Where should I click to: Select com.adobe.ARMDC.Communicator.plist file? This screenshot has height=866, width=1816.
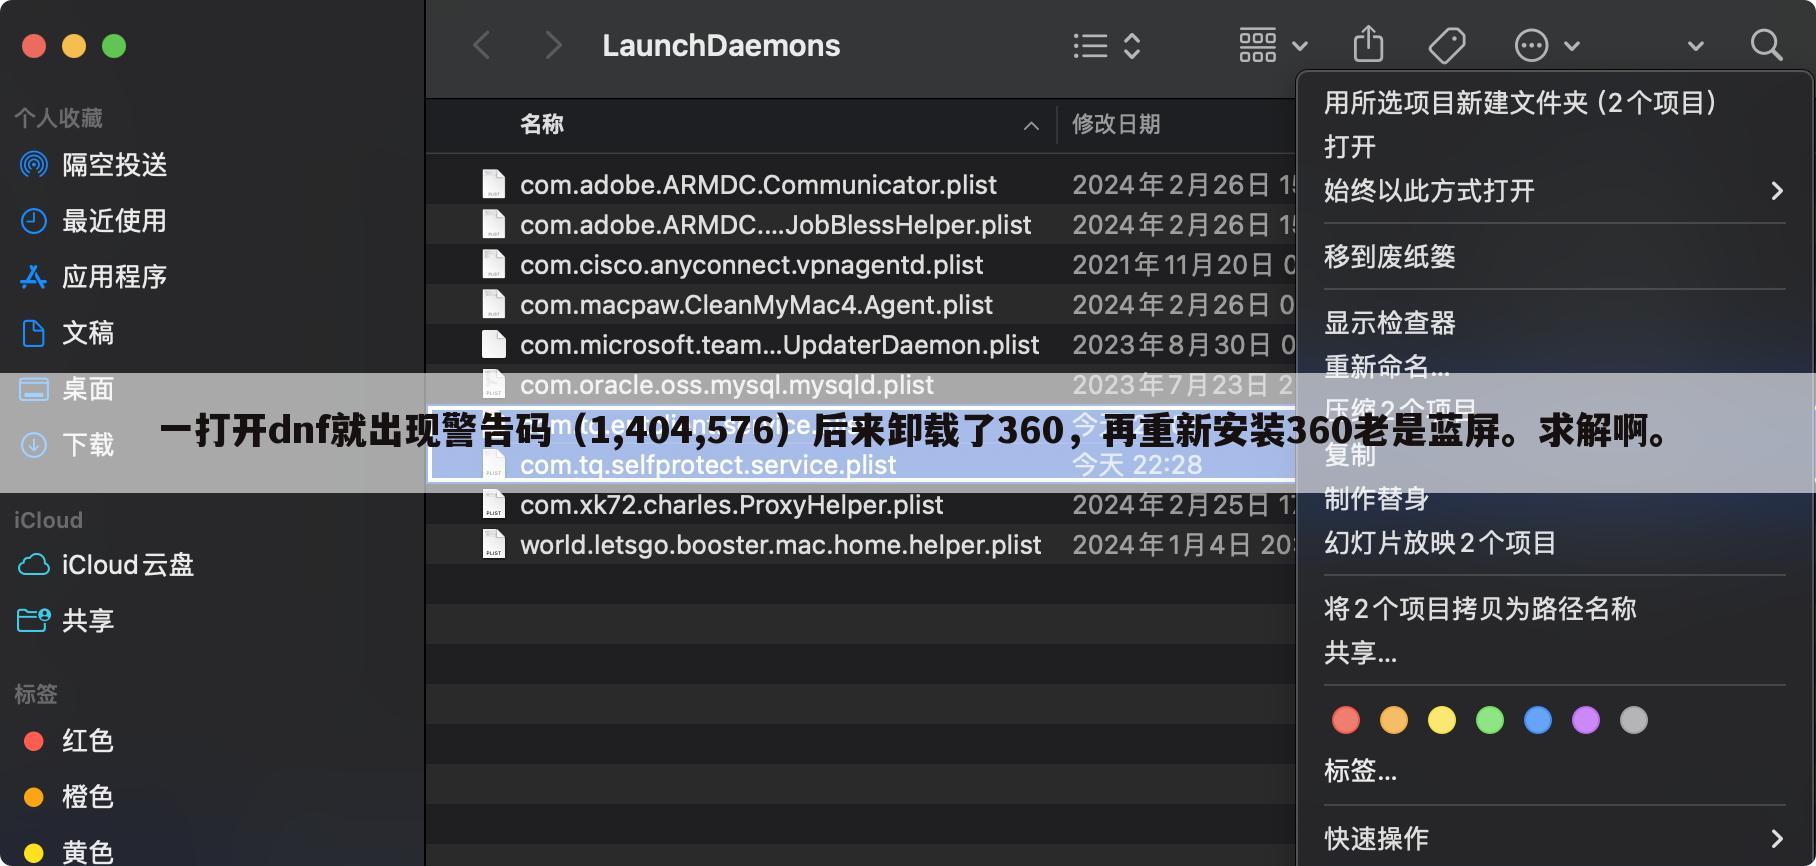coord(758,185)
